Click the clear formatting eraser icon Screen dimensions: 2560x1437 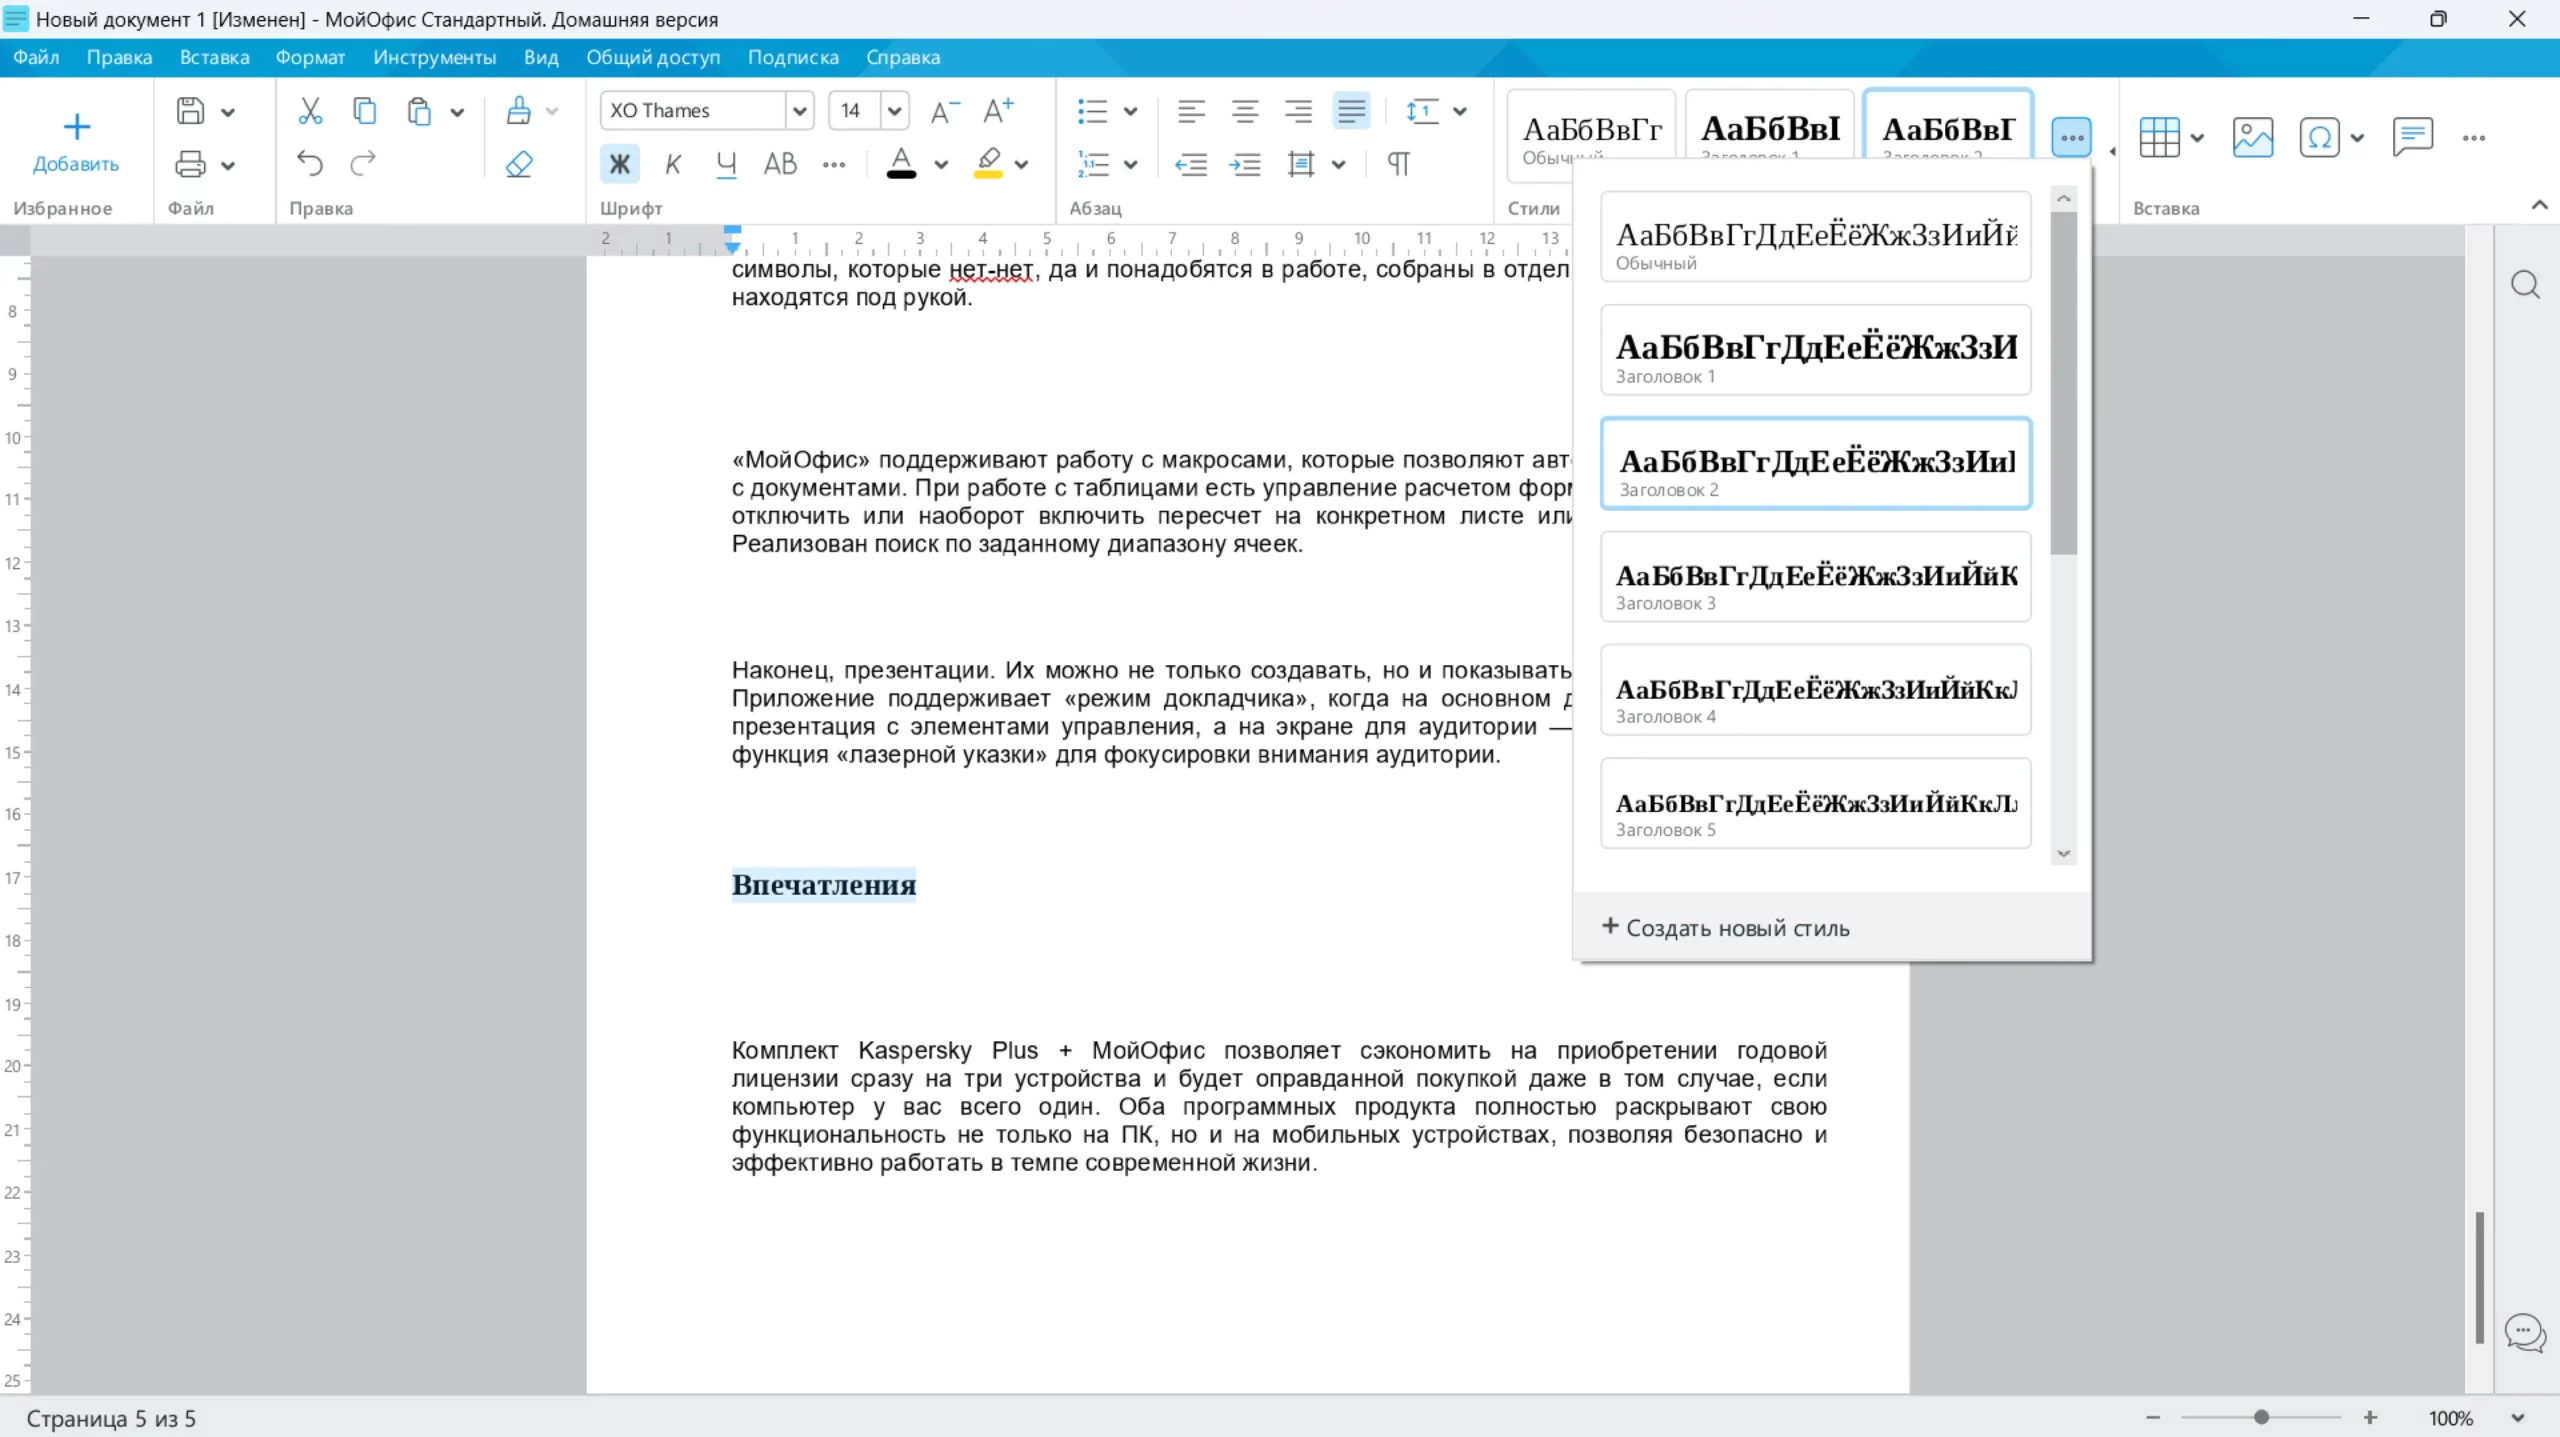(x=519, y=163)
